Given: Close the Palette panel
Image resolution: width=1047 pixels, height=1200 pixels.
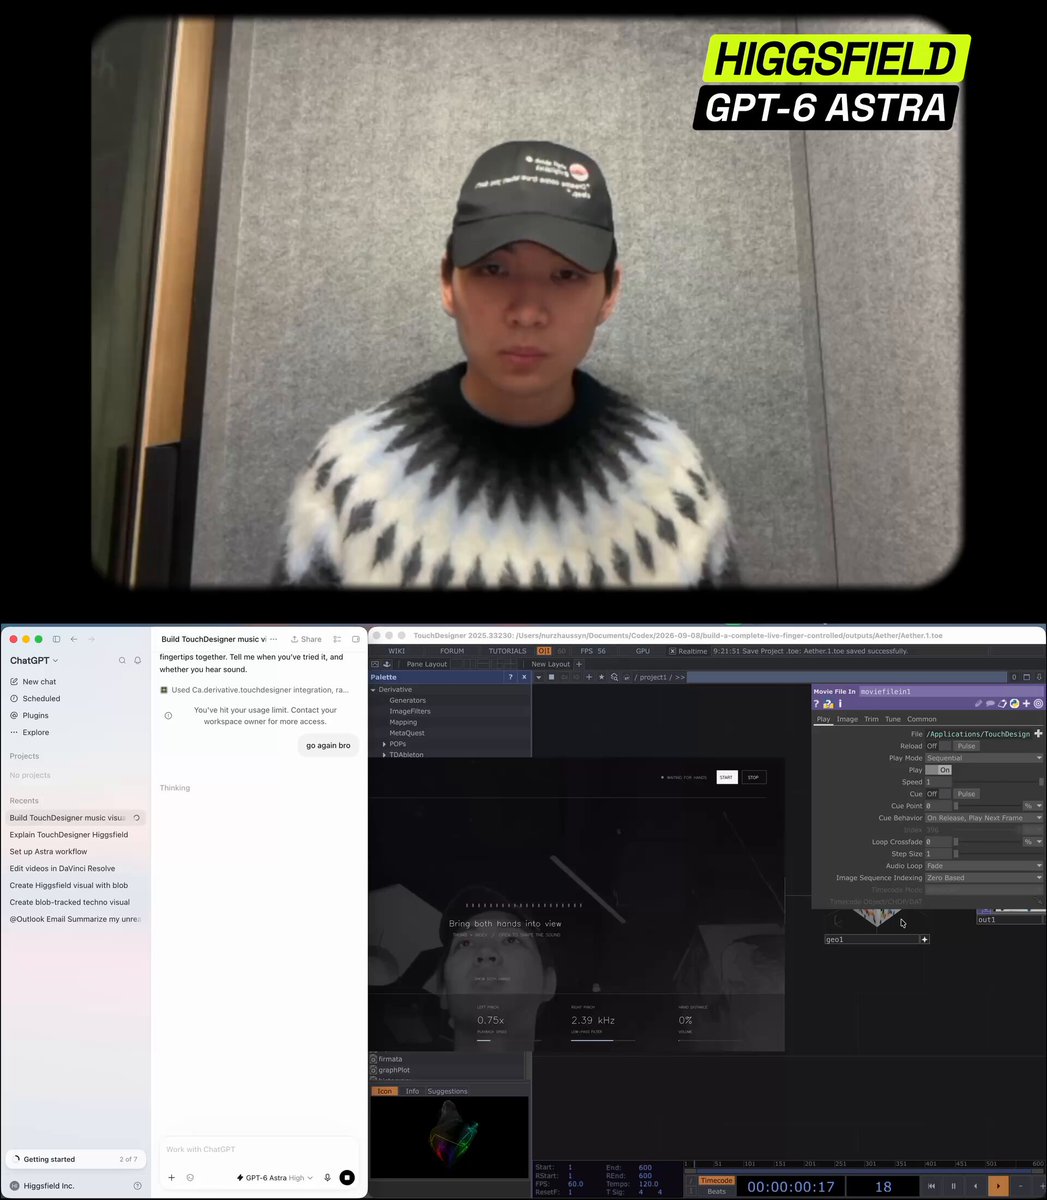Looking at the screenshot, I should [524, 677].
